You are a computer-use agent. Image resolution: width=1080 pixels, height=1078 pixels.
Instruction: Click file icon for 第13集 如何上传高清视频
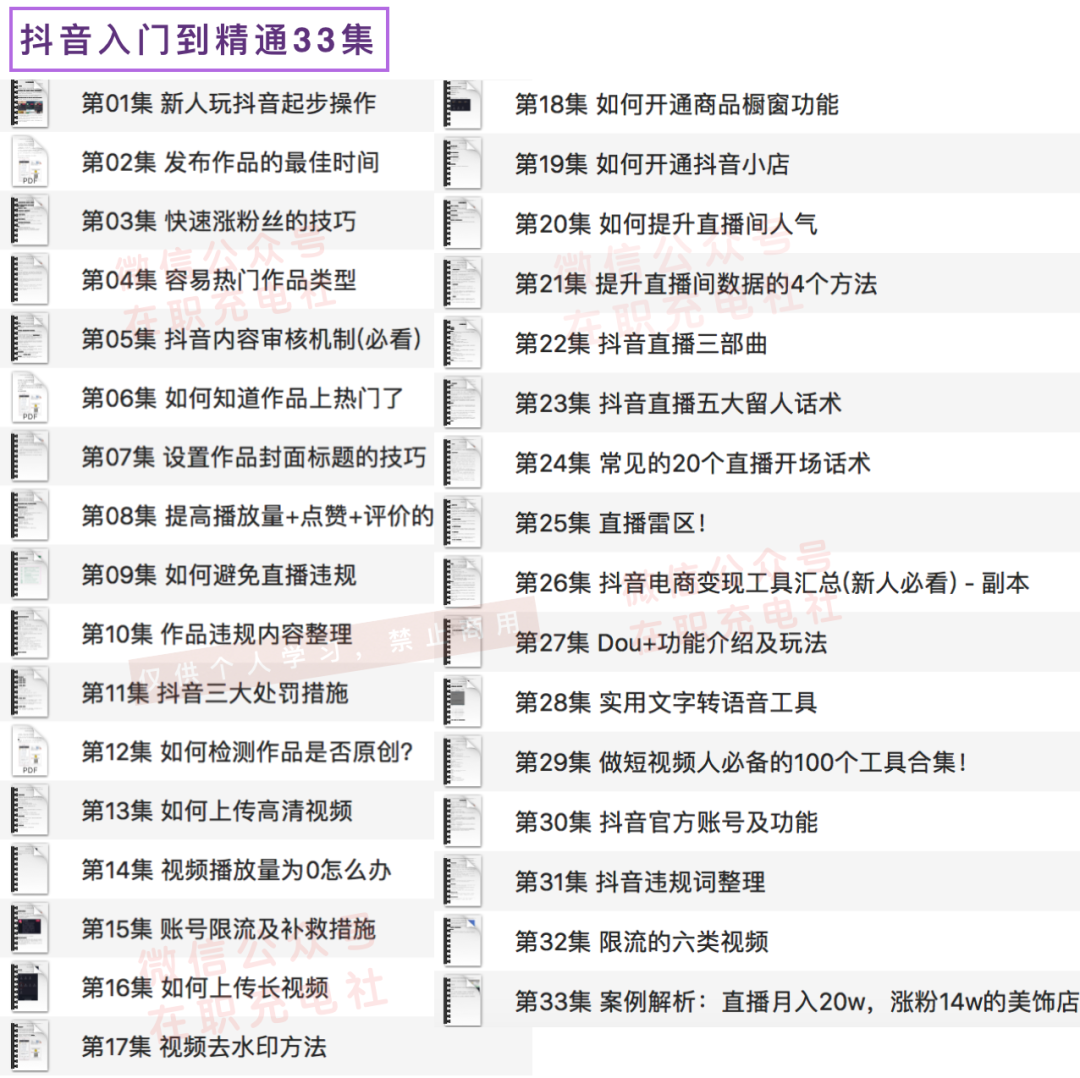pos(30,811)
